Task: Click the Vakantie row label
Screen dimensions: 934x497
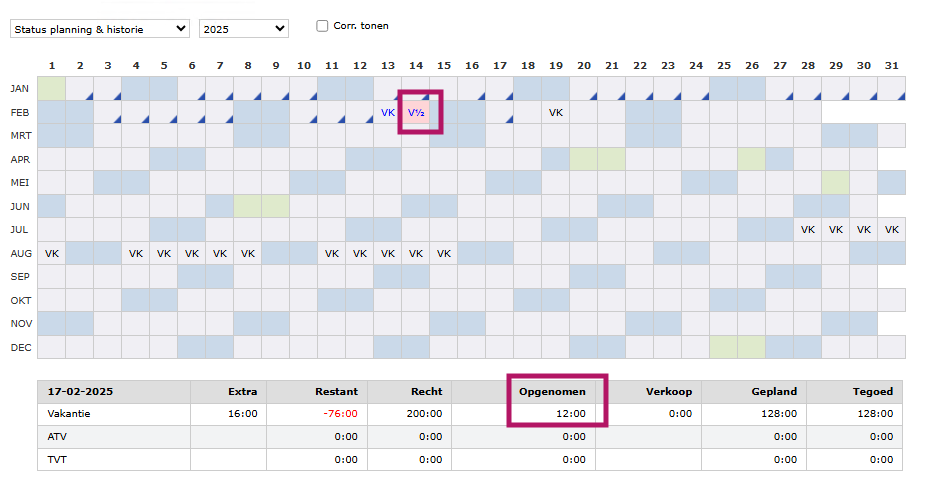Action: click(68, 413)
